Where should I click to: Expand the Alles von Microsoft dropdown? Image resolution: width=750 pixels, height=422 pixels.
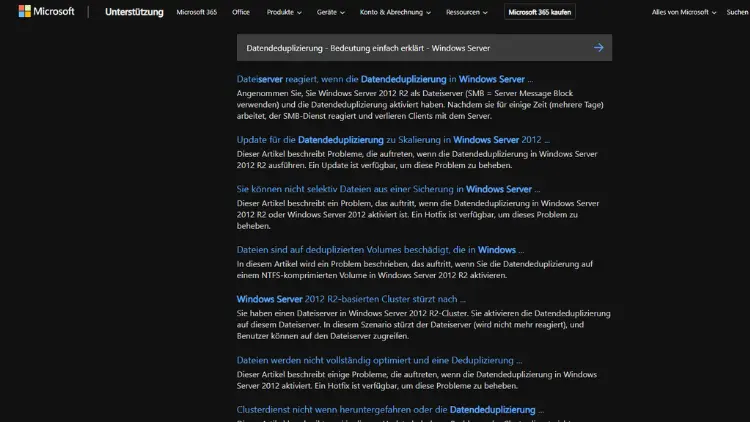pos(684,12)
